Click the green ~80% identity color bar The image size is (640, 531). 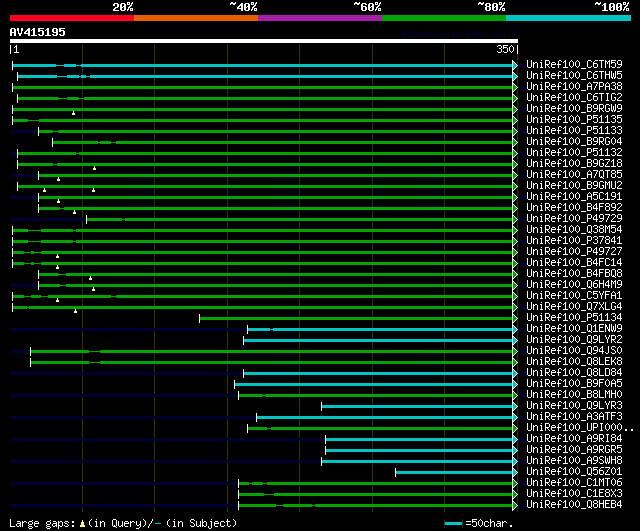(x=444, y=18)
